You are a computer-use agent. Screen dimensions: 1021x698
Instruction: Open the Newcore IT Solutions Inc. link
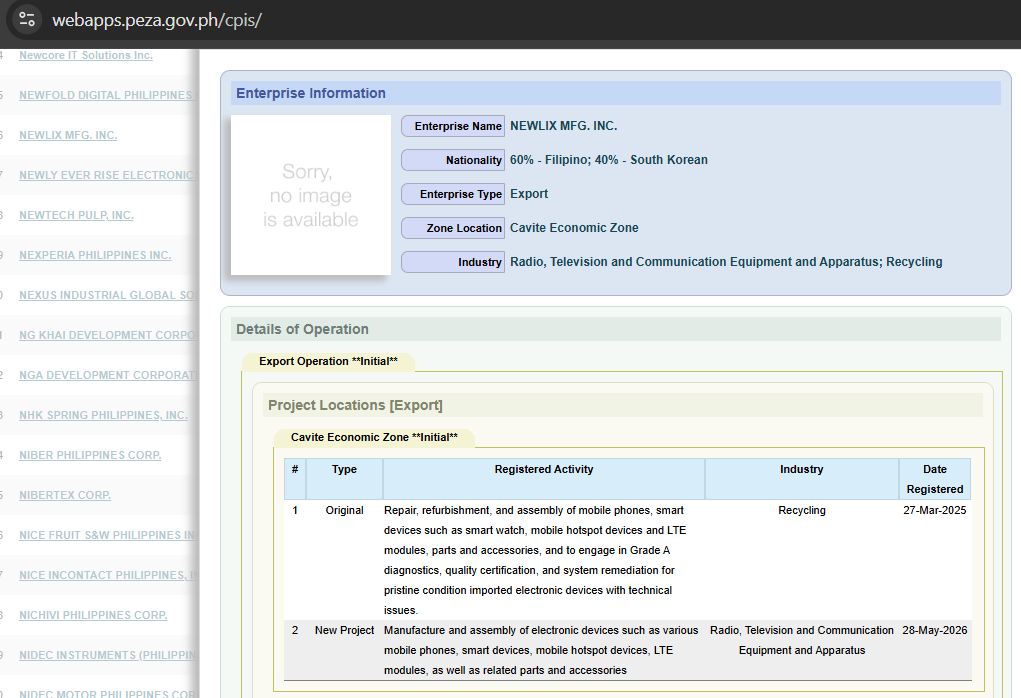tap(86, 55)
